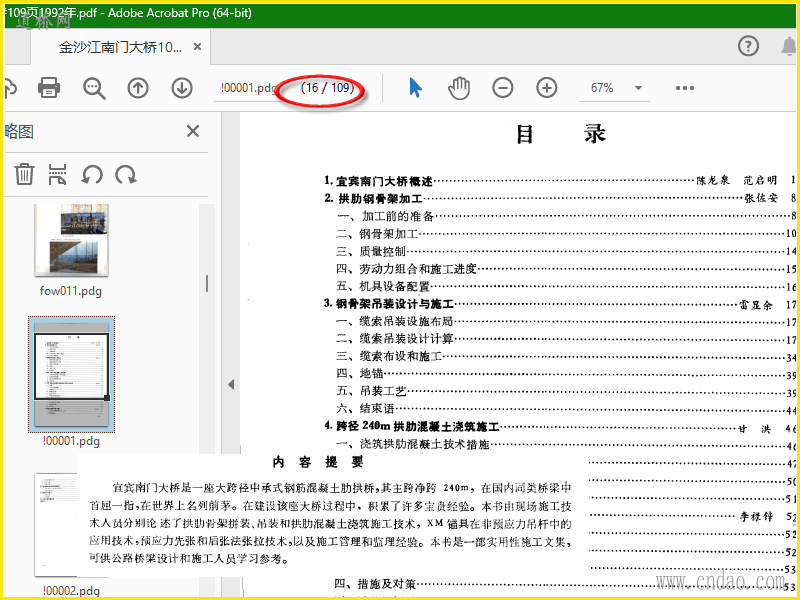Viewport: 800px width, 600px height.
Task: Close the thumbnails panel
Action: (x=193, y=131)
